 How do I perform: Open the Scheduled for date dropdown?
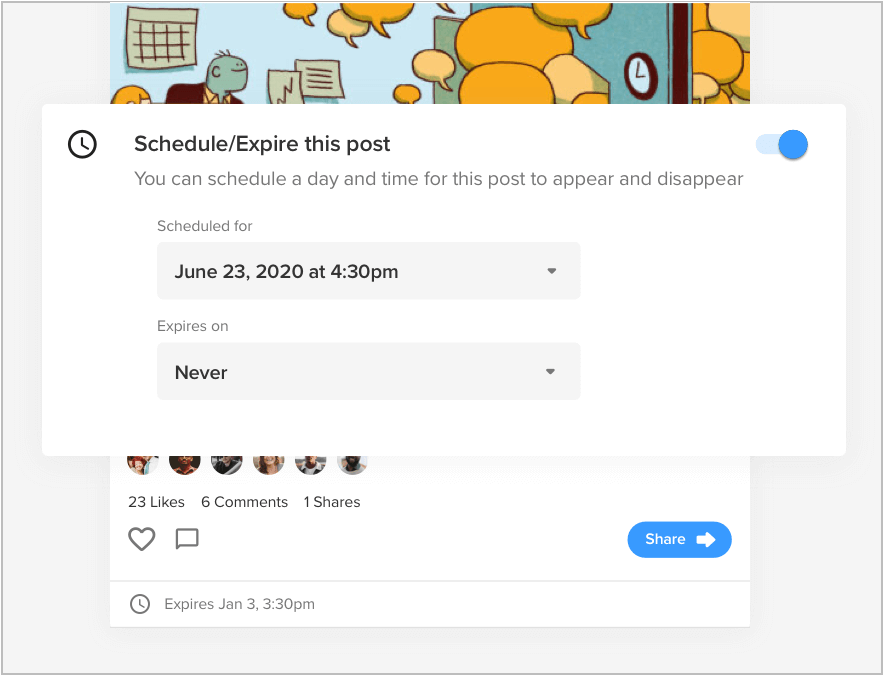point(368,271)
